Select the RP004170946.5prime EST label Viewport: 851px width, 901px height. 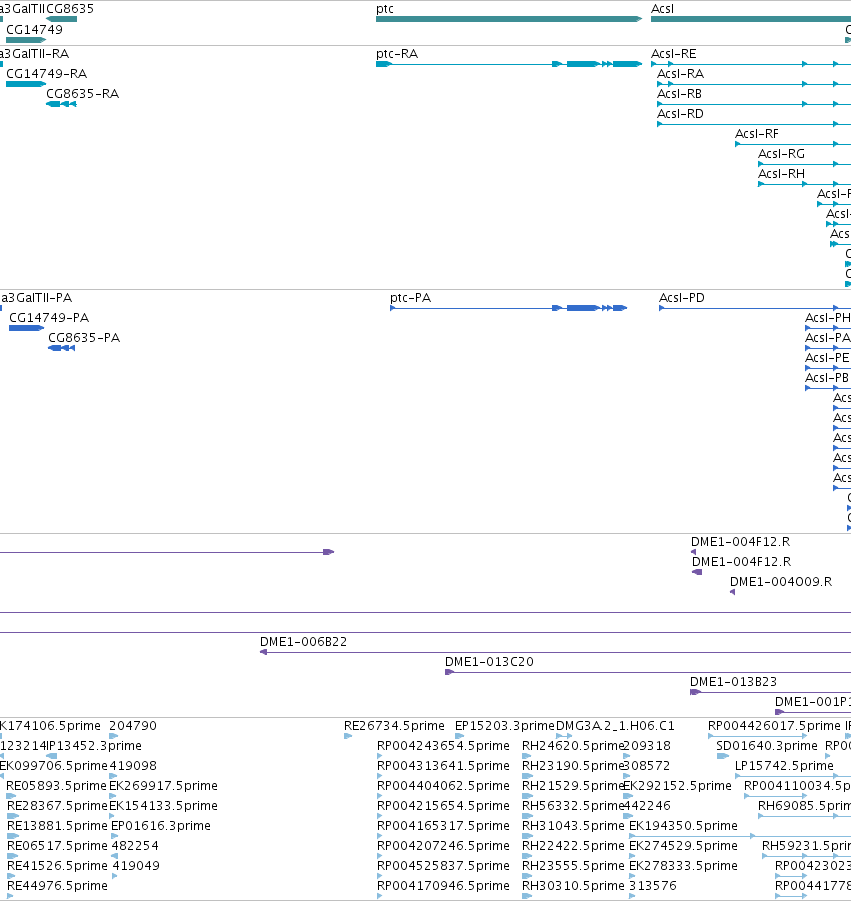pos(443,887)
